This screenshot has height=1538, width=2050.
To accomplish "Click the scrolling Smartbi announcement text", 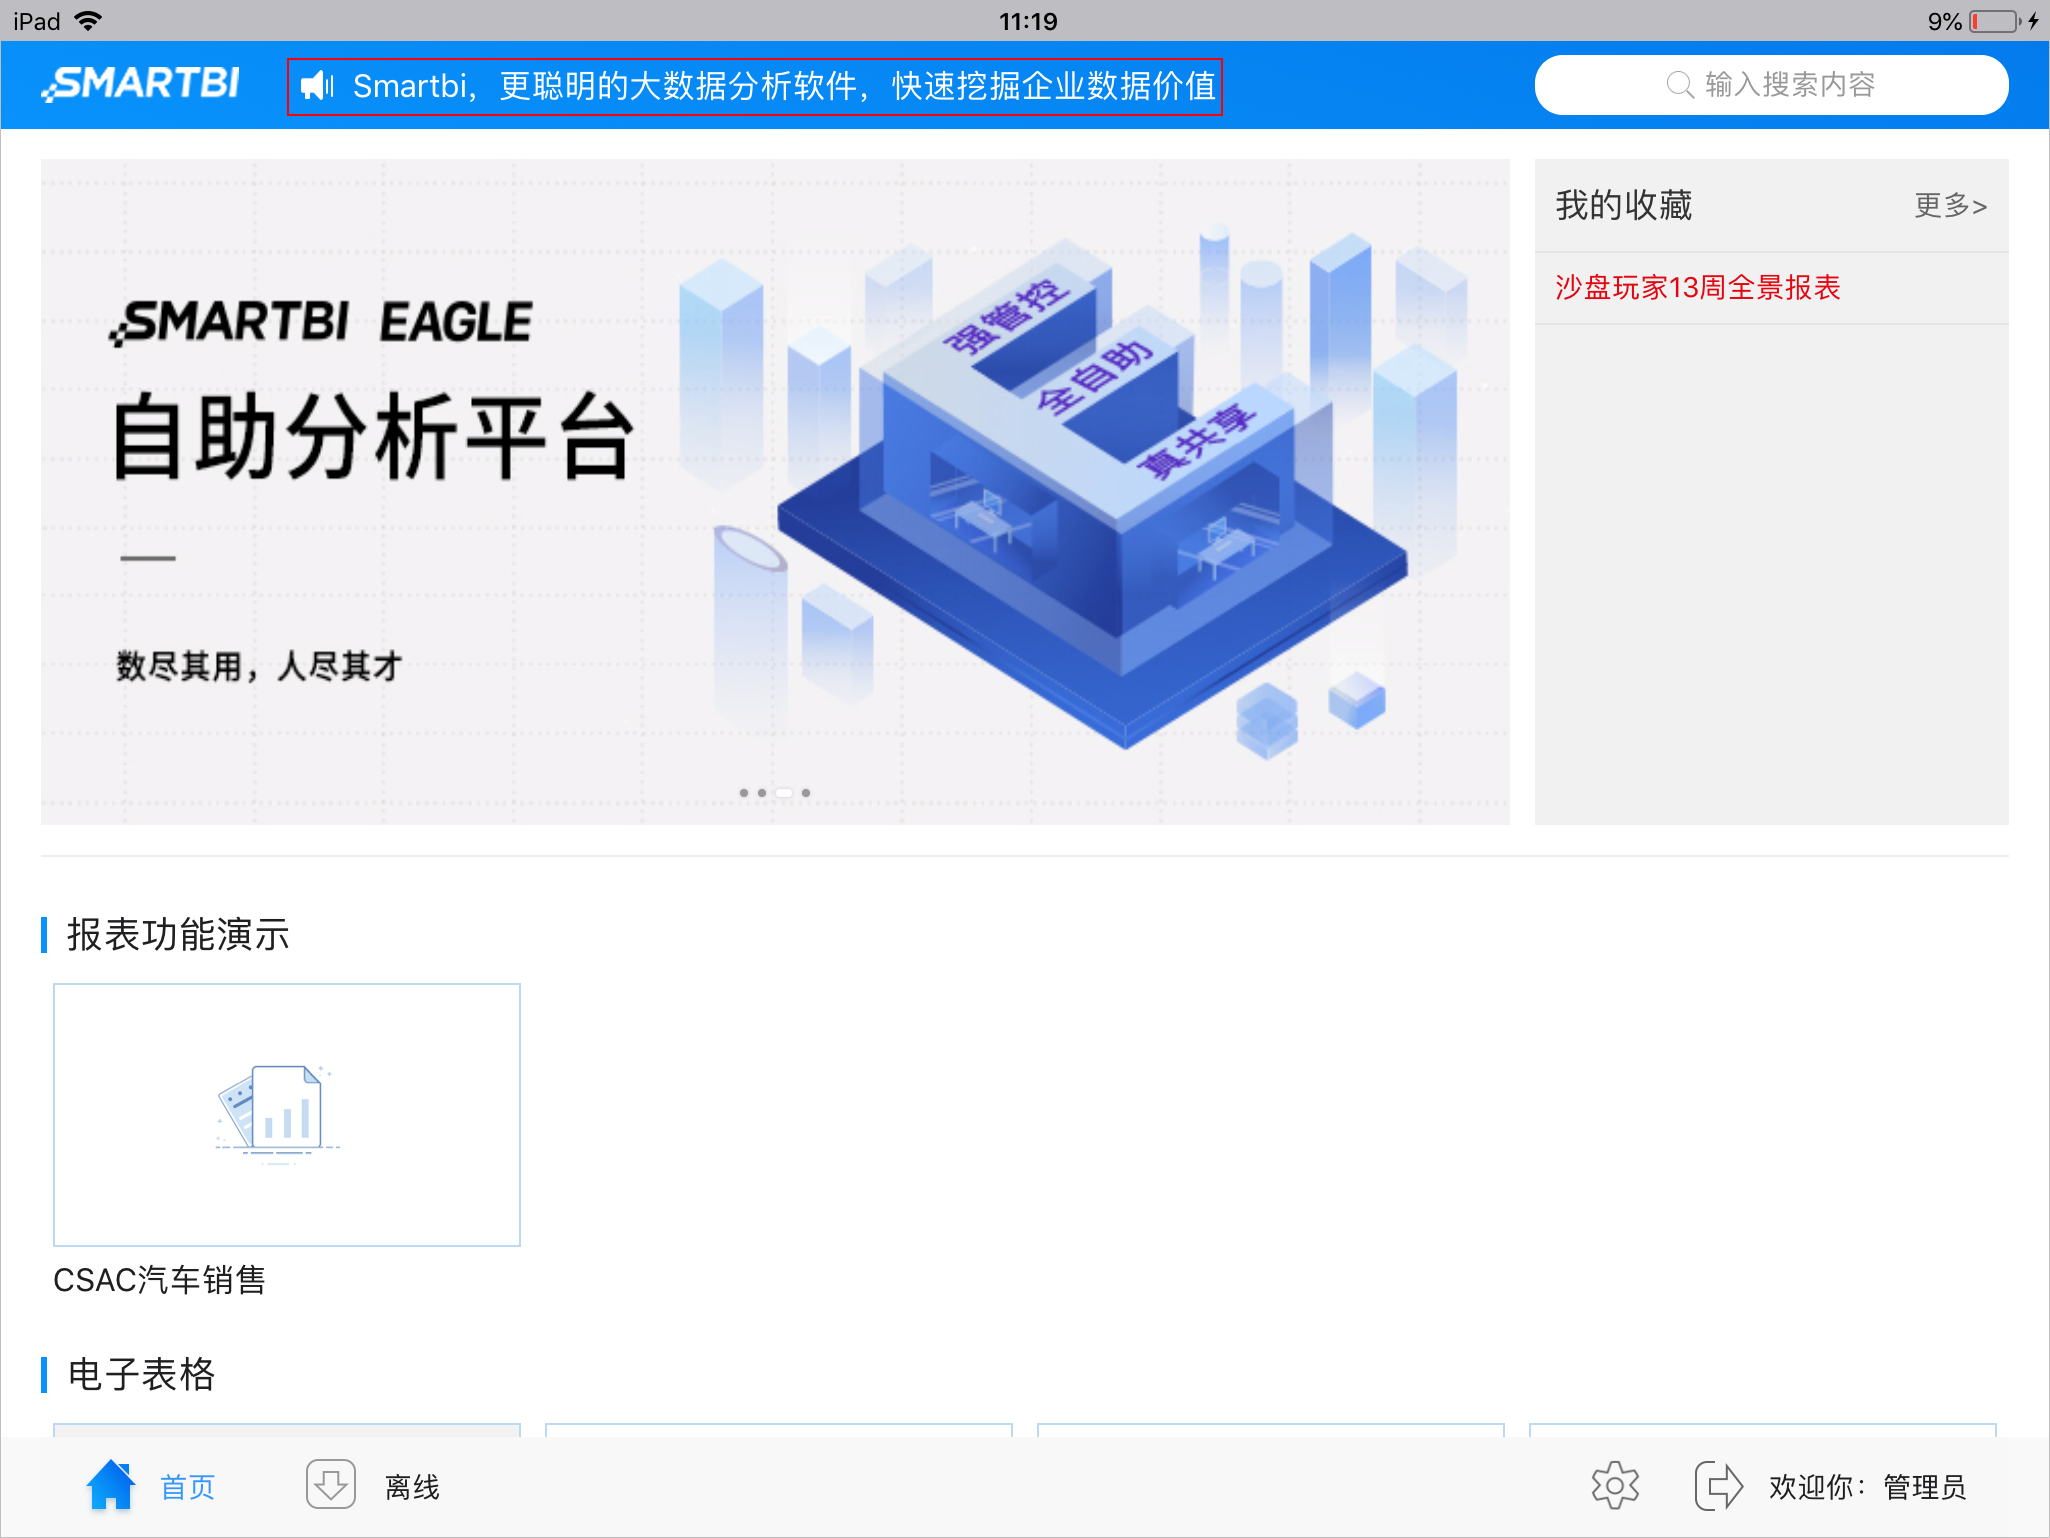I will click(784, 86).
